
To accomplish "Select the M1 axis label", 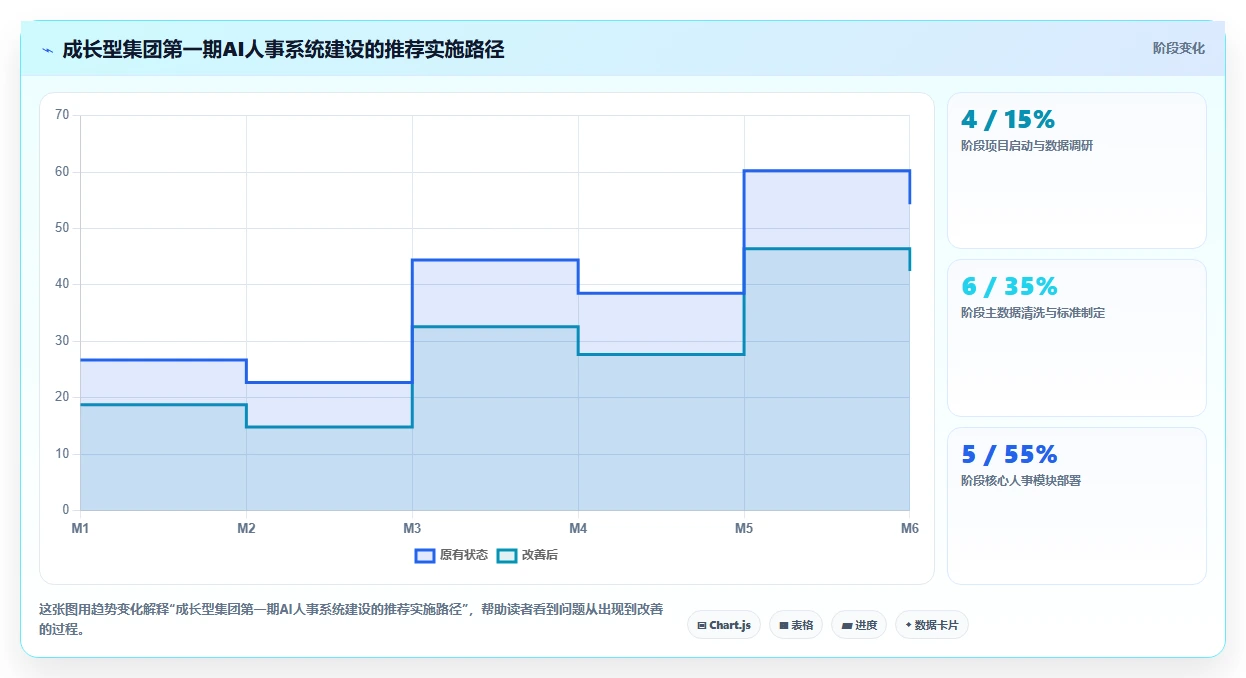I will (x=80, y=528).
